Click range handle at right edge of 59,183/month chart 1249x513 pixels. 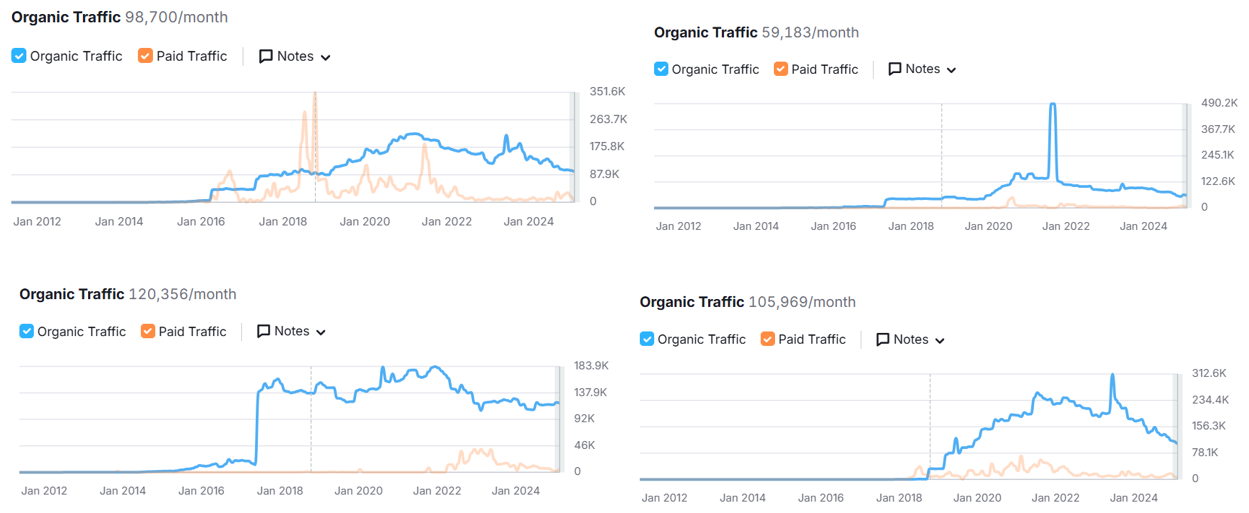[1188, 155]
